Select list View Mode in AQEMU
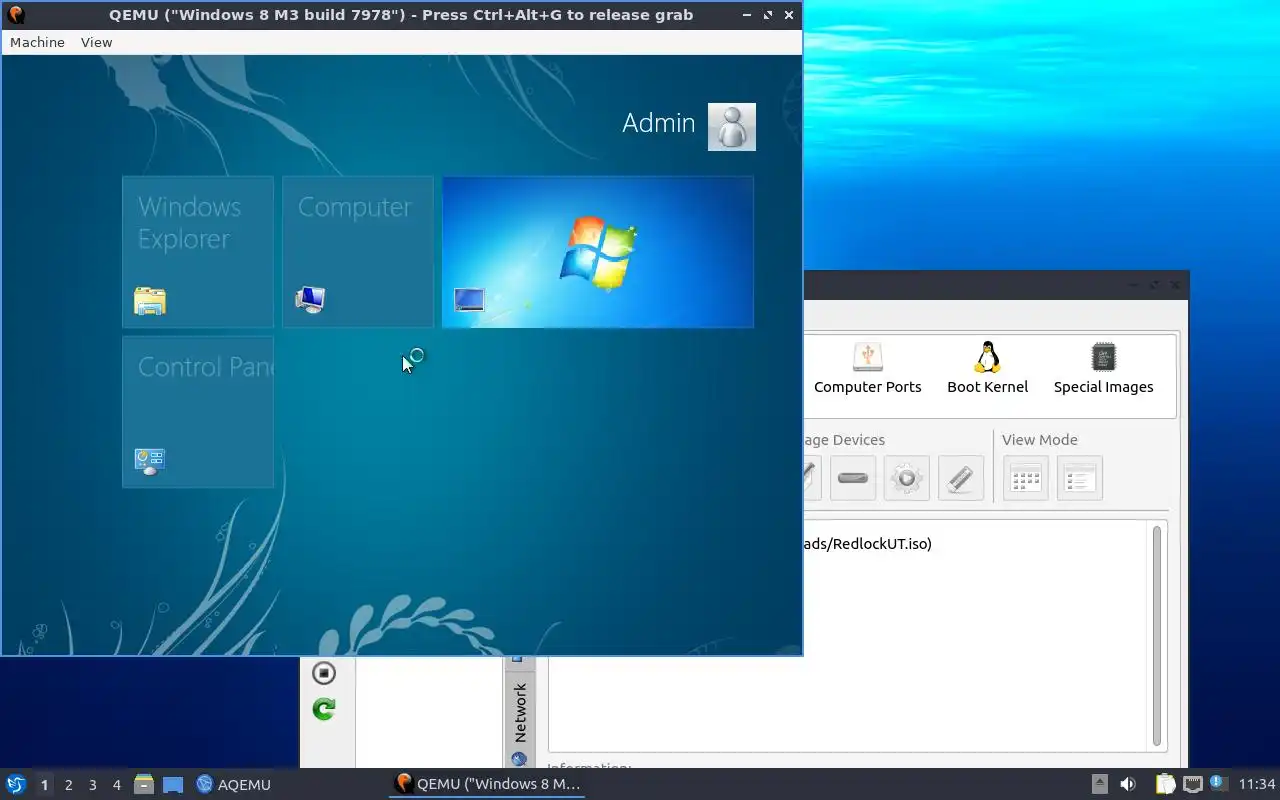The image size is (1280, 800). pos(1080,478)
